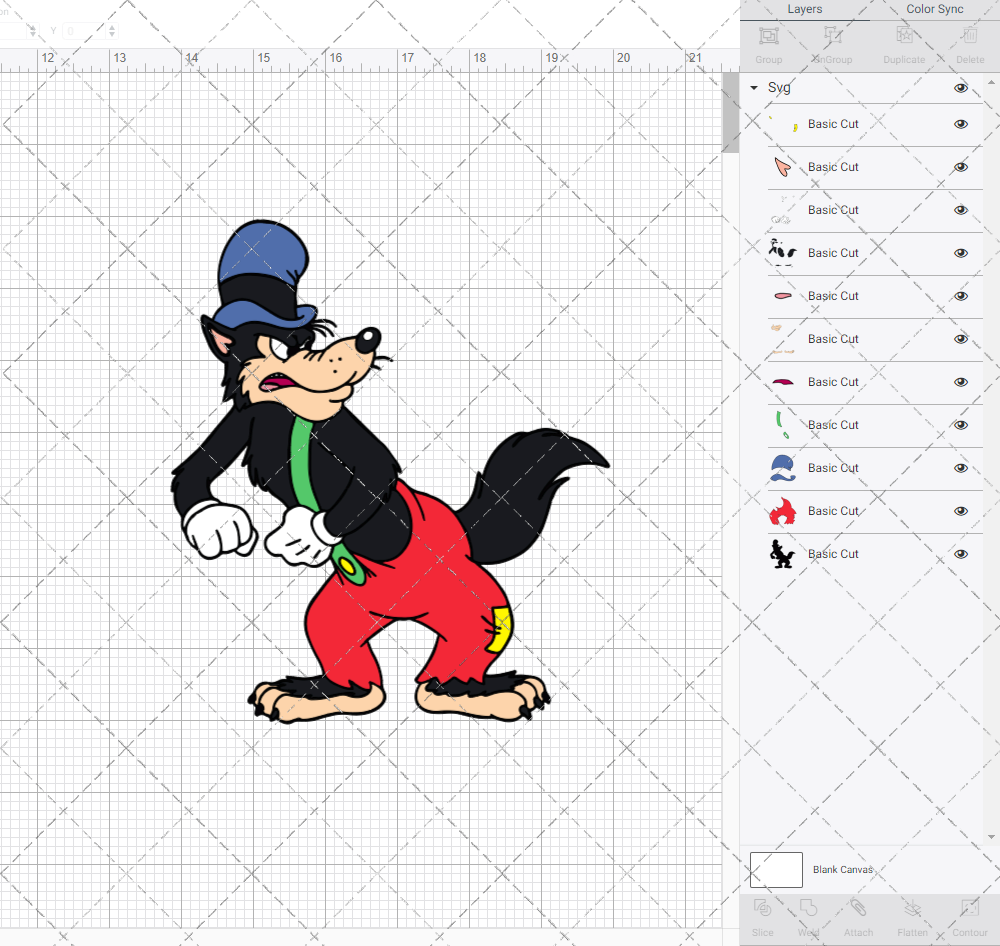Screen dimensions: 1000x946
Task: Switch to the Layers tab
Action: (804, 9)
